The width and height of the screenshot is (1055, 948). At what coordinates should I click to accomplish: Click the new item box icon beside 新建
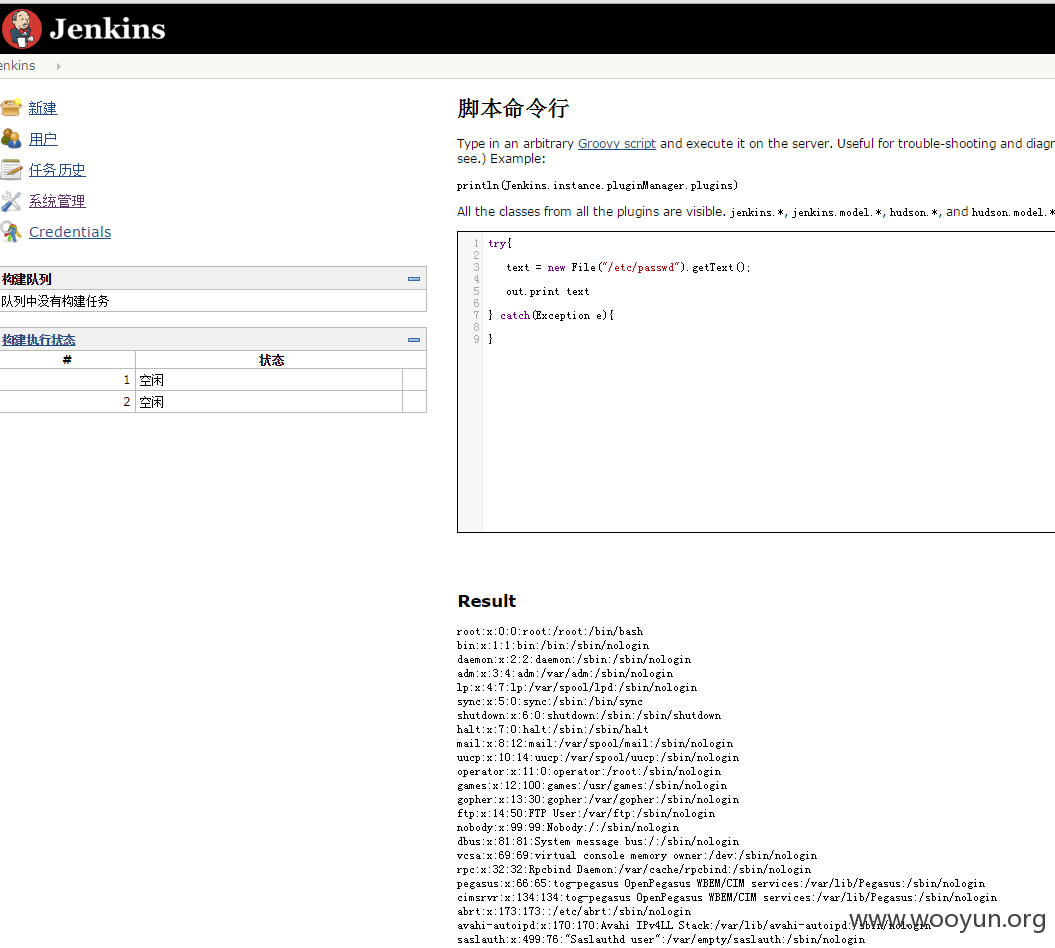coord(11,108)
